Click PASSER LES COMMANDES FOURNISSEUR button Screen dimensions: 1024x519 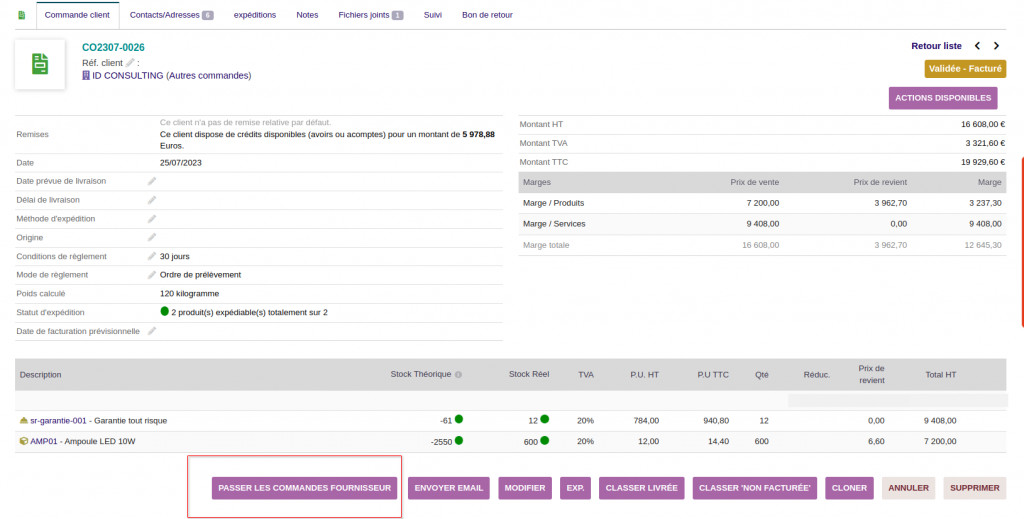click(x=304, y=488)
